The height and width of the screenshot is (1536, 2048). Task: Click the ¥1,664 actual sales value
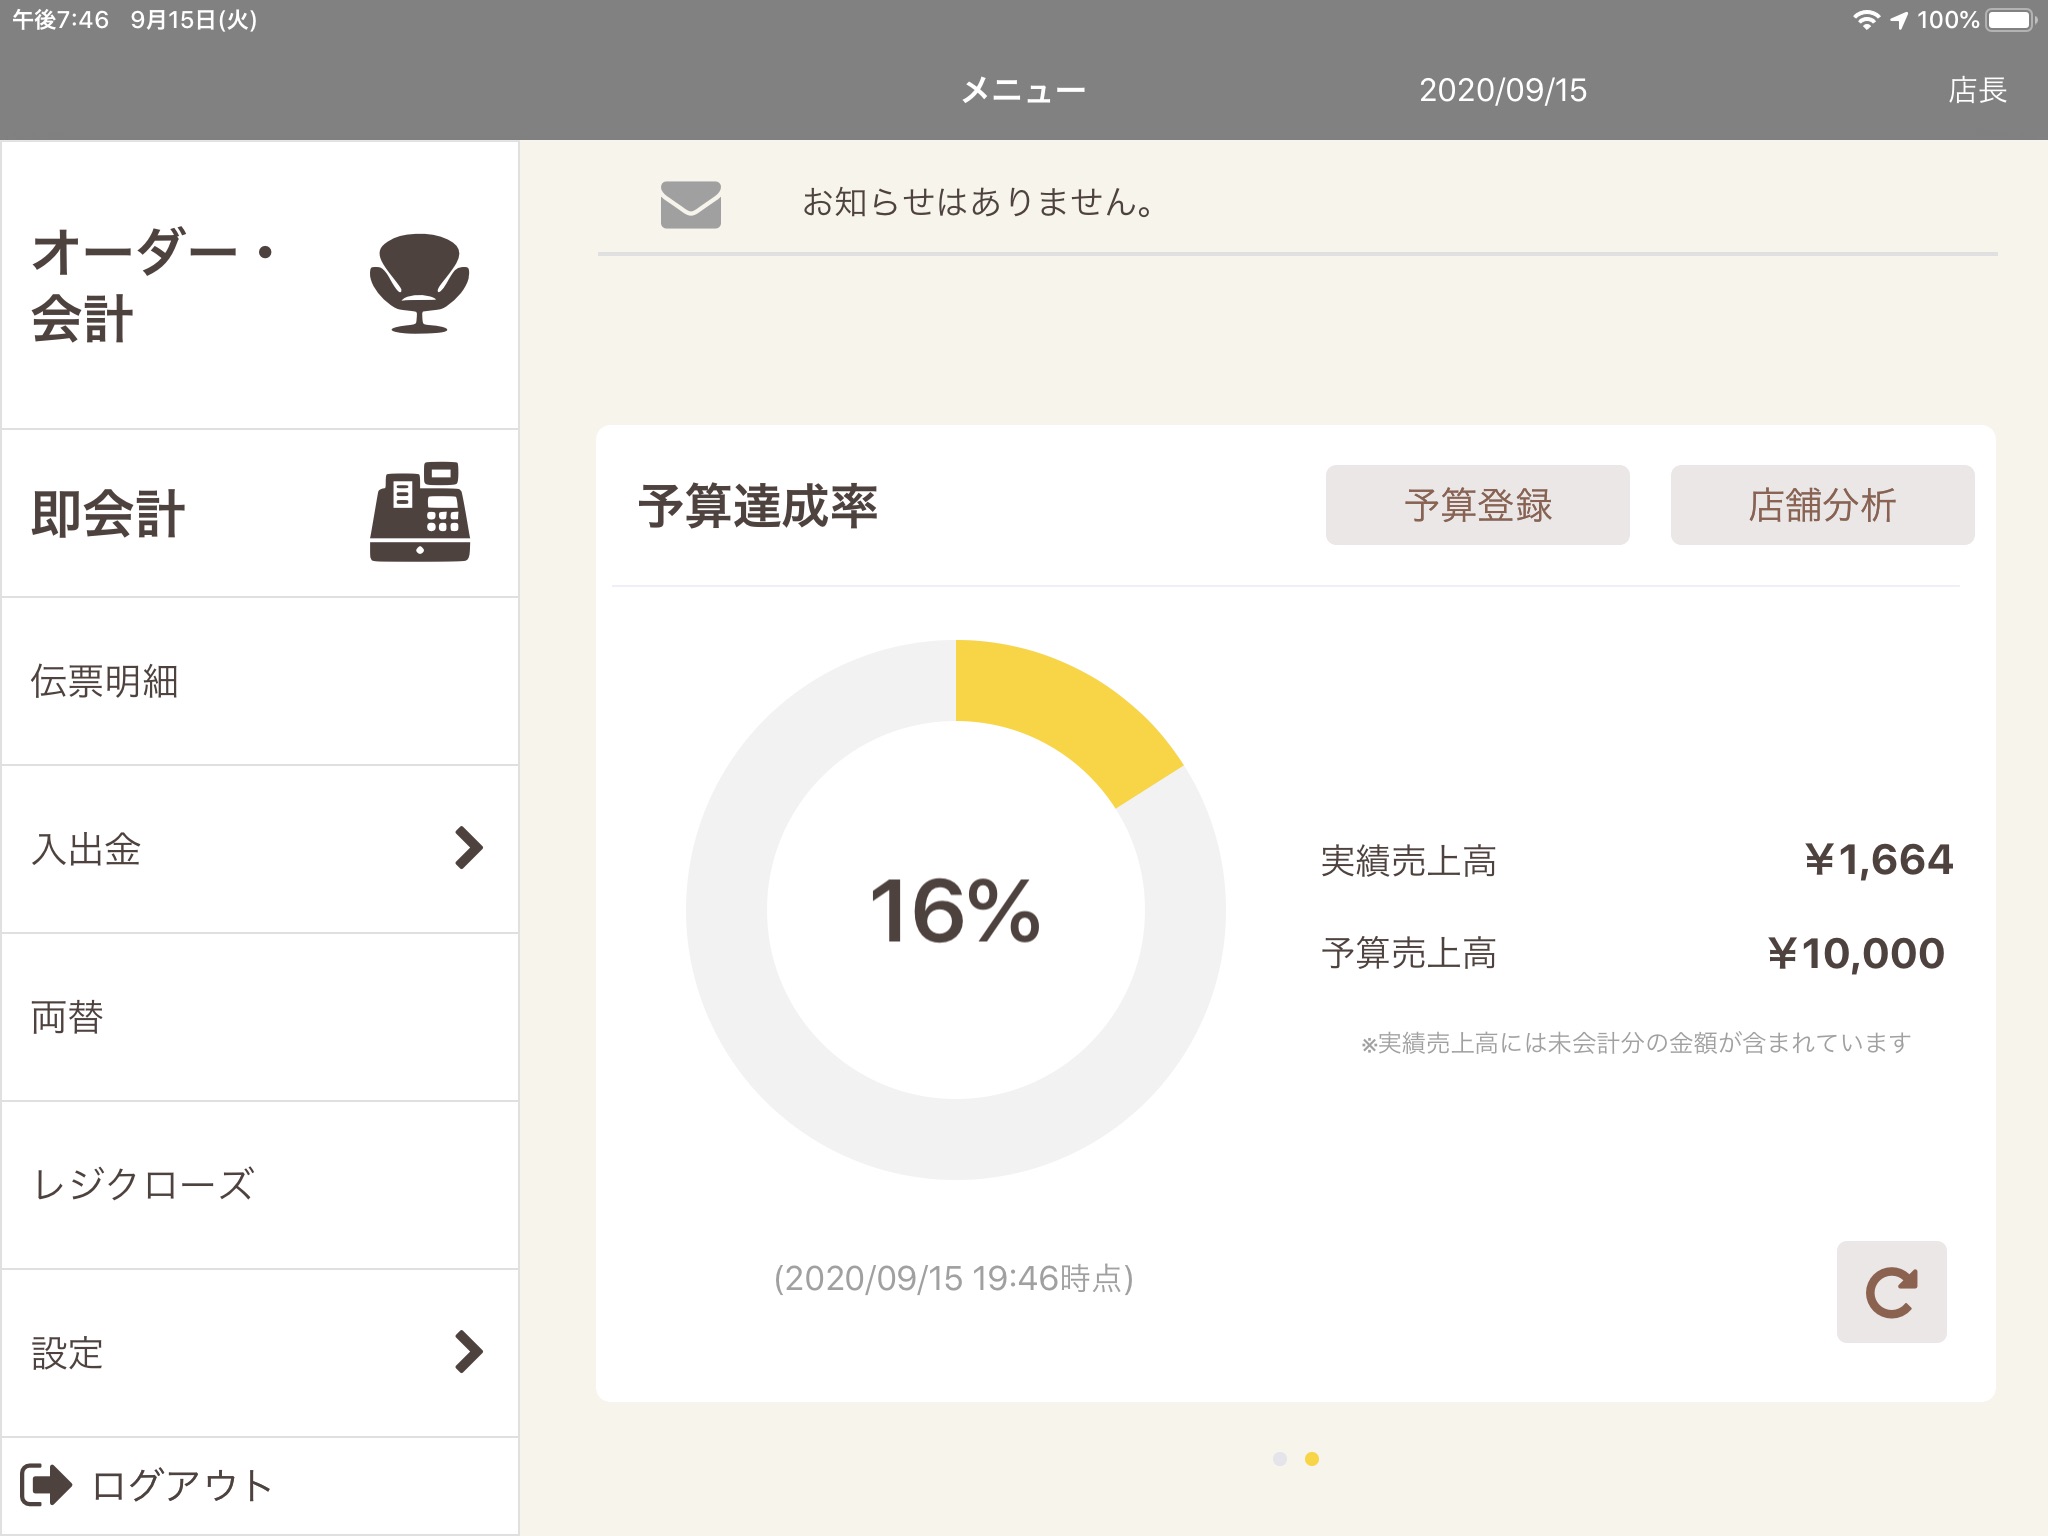point(1878,860)
